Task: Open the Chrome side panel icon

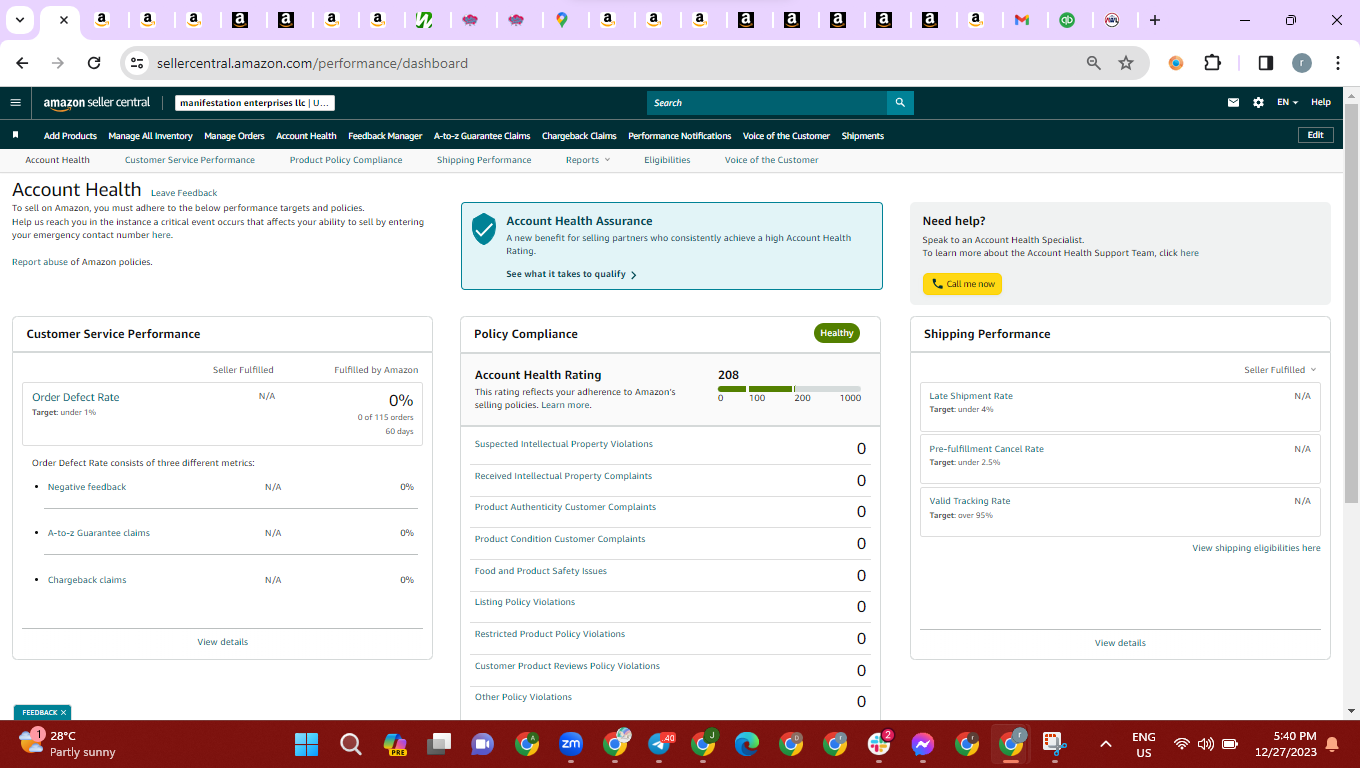Action: (1265, 63)
